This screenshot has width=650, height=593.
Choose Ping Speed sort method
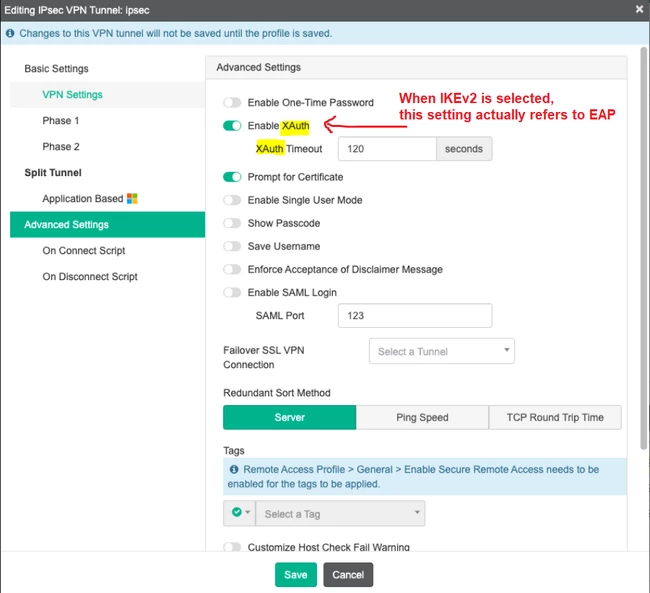click(422, 417)
